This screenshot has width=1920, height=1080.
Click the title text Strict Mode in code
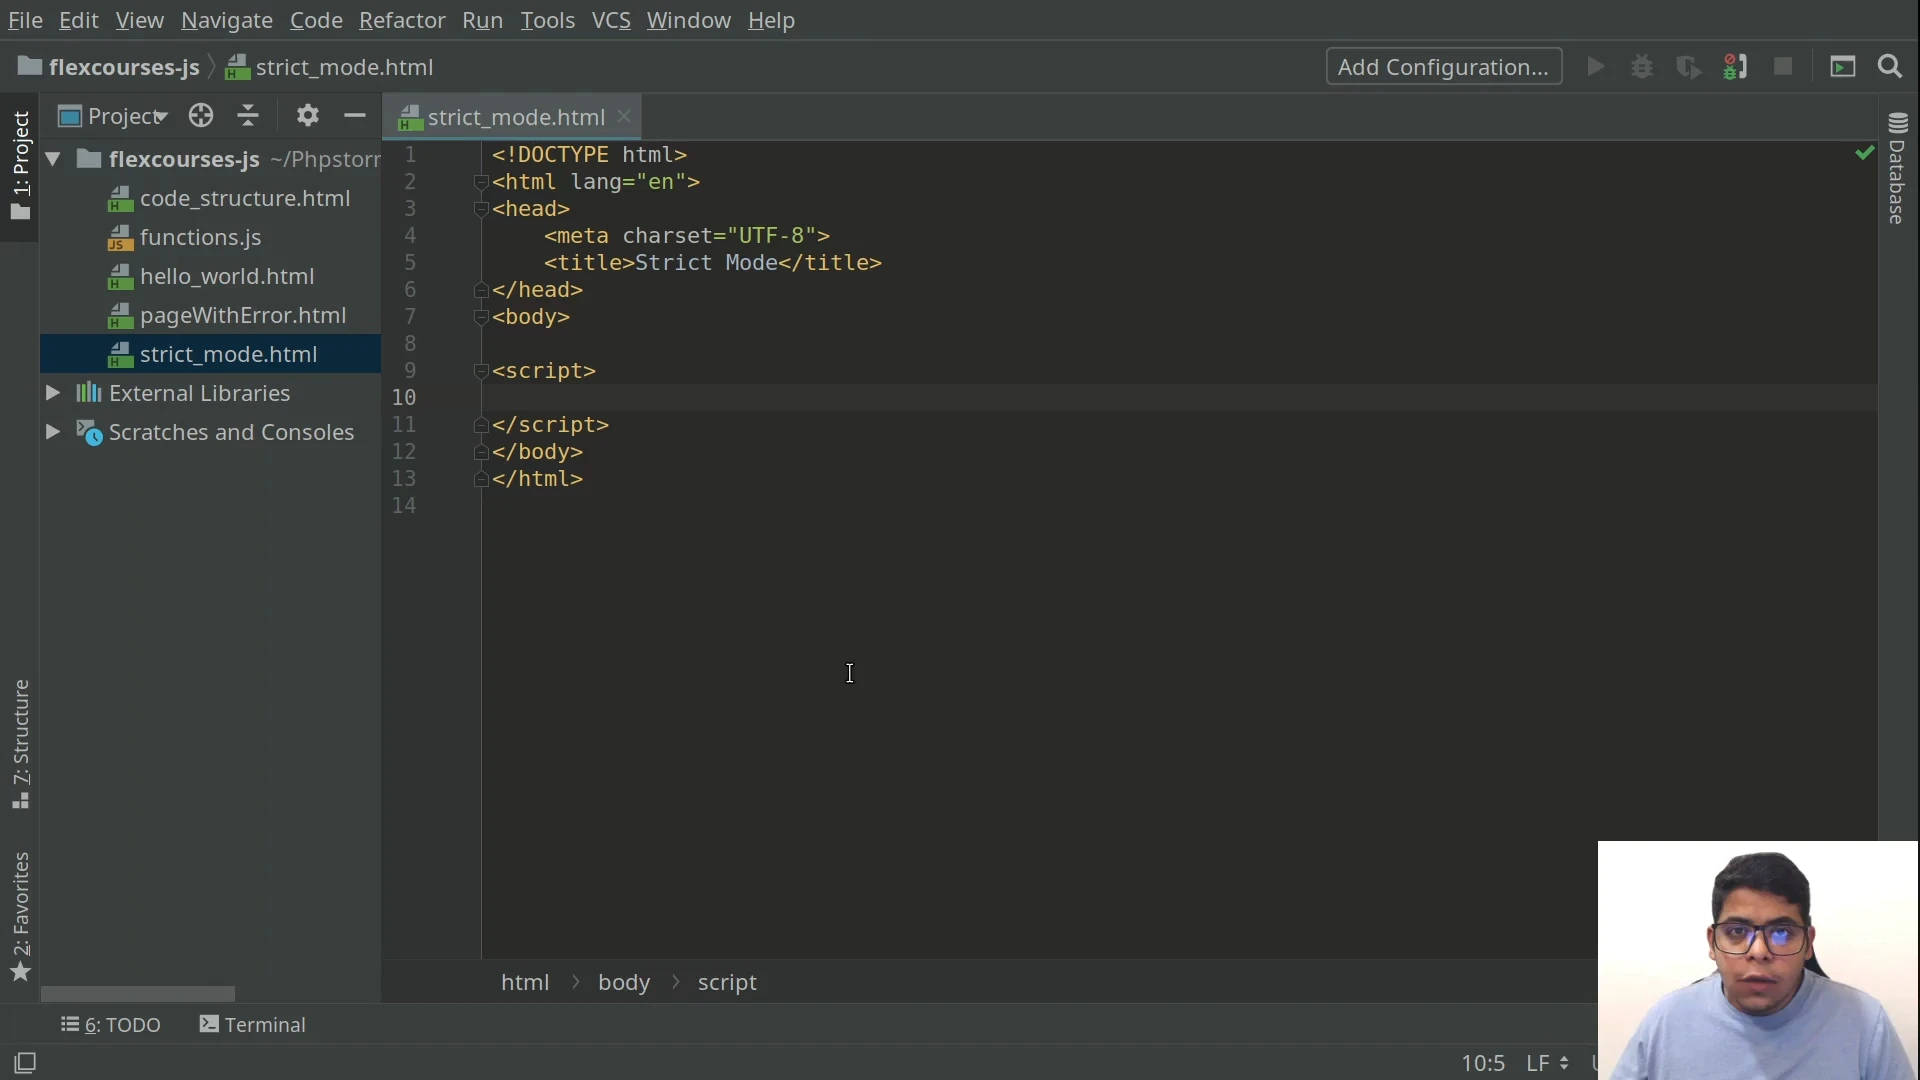tap(706, 263)
